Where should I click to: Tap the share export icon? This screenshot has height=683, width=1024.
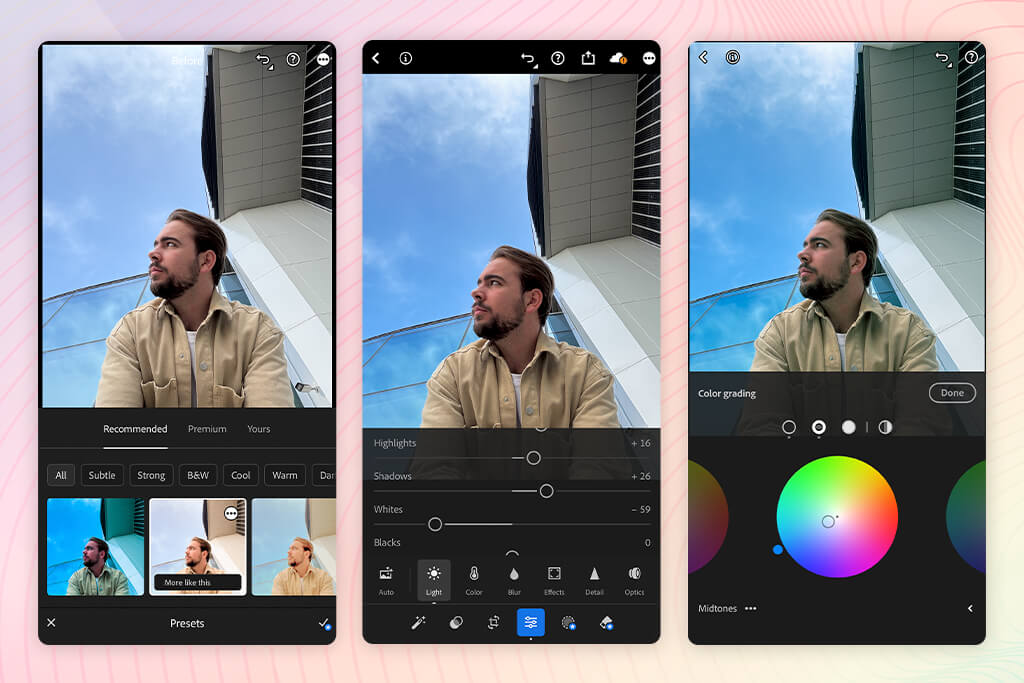point(588,58)
